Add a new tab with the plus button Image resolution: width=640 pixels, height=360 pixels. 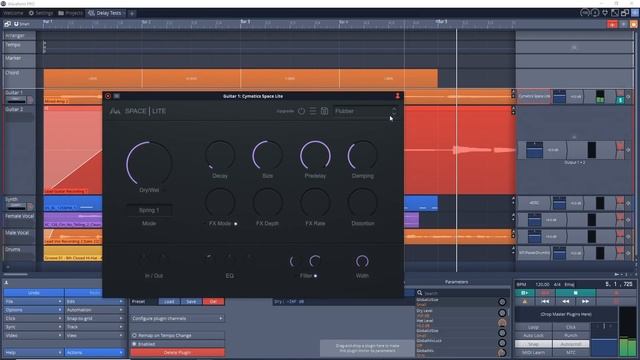132,13
